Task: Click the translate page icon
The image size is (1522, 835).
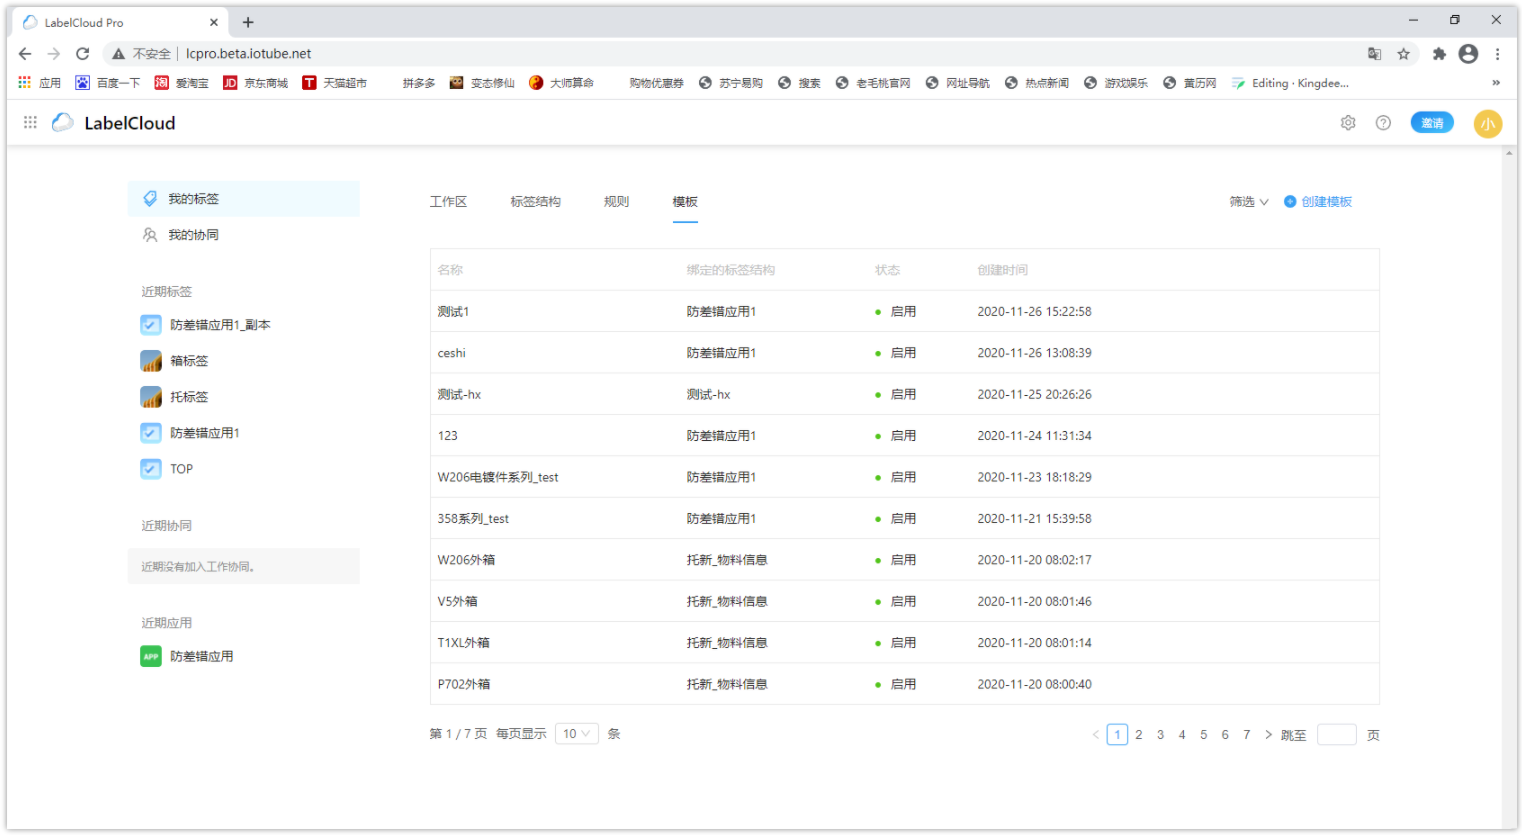Action: point(1375,54)
